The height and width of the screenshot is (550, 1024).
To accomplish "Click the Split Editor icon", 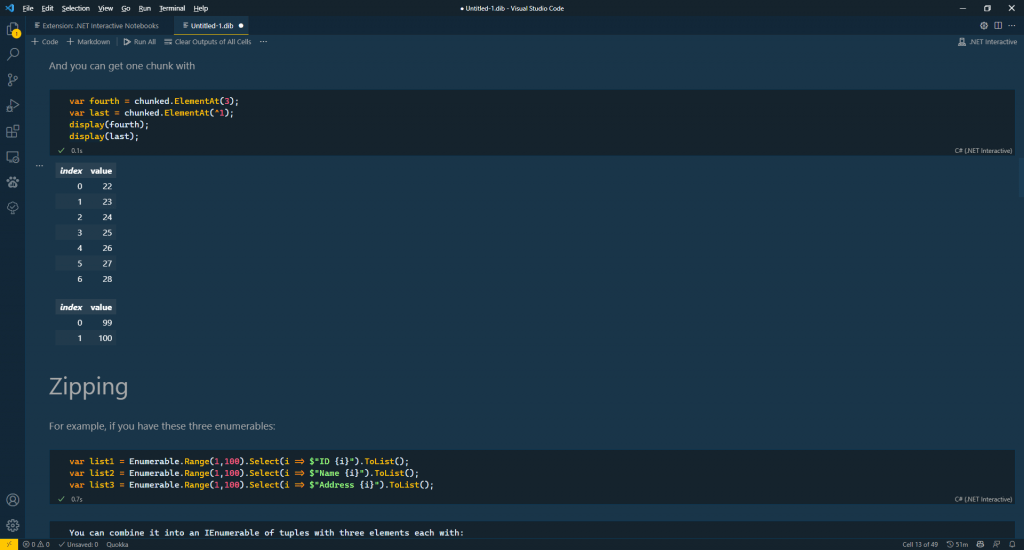I will coord(998,25).
